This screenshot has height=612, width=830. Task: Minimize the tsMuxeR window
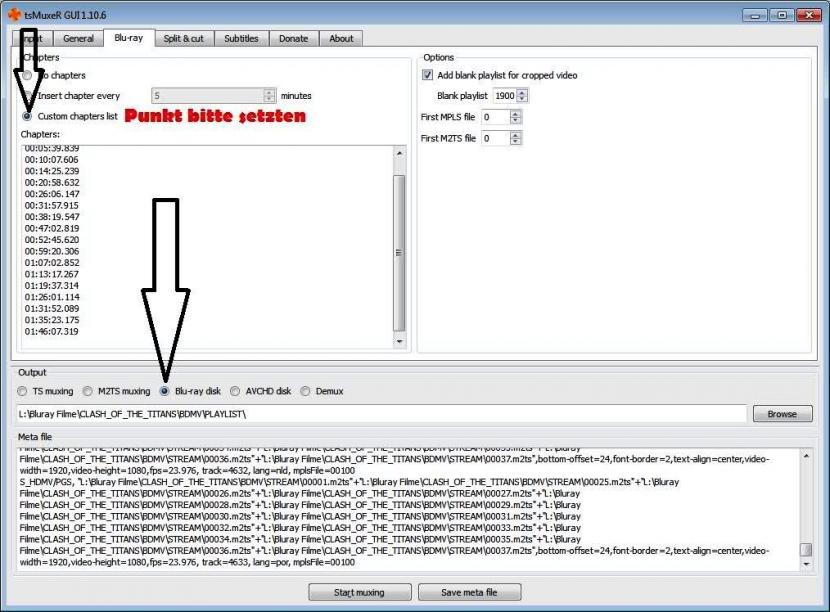pos(755,15)
